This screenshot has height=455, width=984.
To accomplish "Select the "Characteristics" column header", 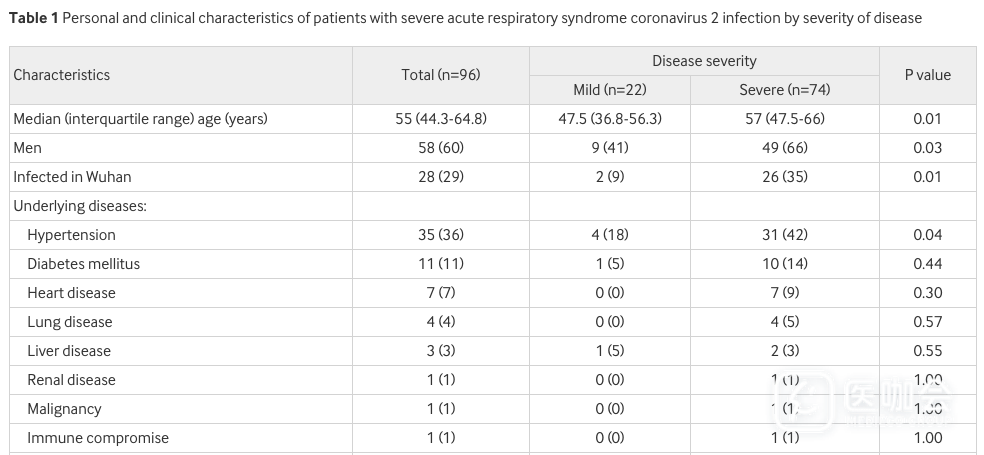I will (62, 75).
